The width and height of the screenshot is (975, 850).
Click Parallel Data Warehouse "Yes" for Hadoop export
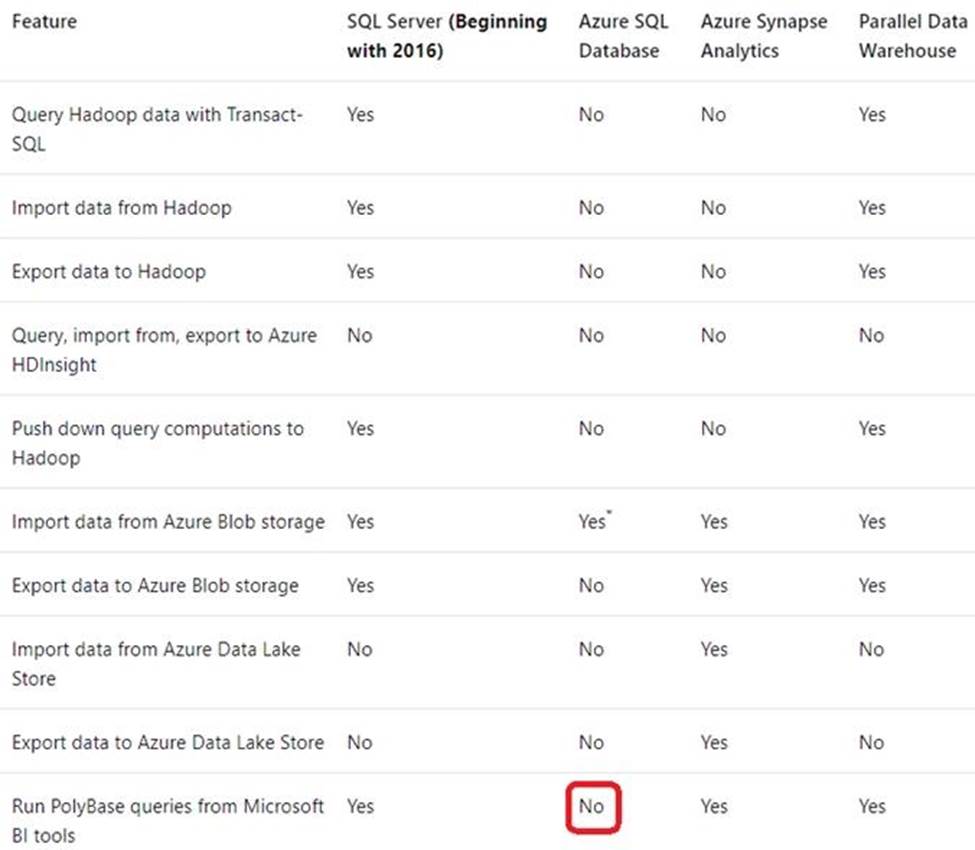[x=872, y=272]
